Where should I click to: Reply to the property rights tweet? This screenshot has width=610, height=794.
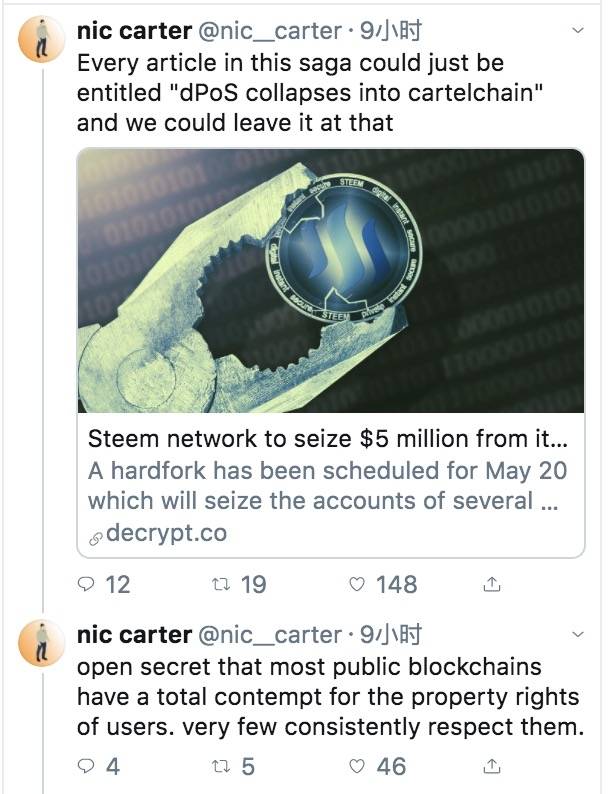88,766
